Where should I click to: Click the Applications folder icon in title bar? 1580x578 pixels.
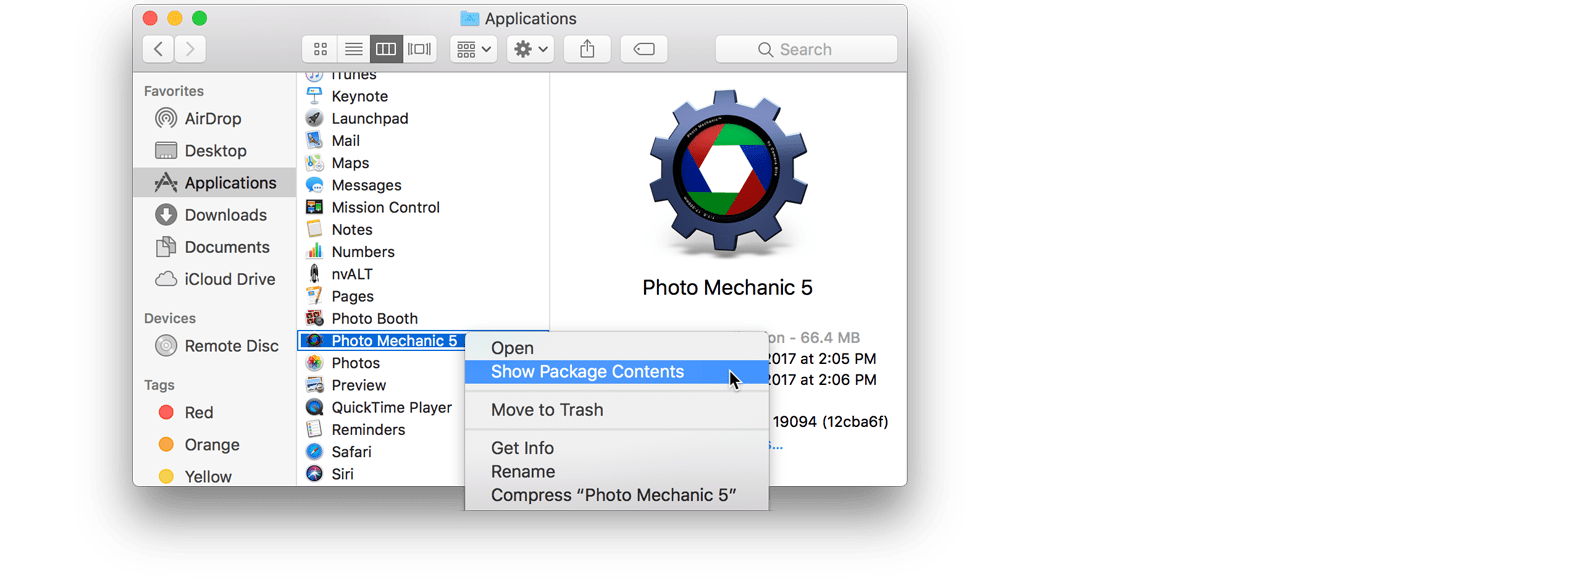point(469,18)
